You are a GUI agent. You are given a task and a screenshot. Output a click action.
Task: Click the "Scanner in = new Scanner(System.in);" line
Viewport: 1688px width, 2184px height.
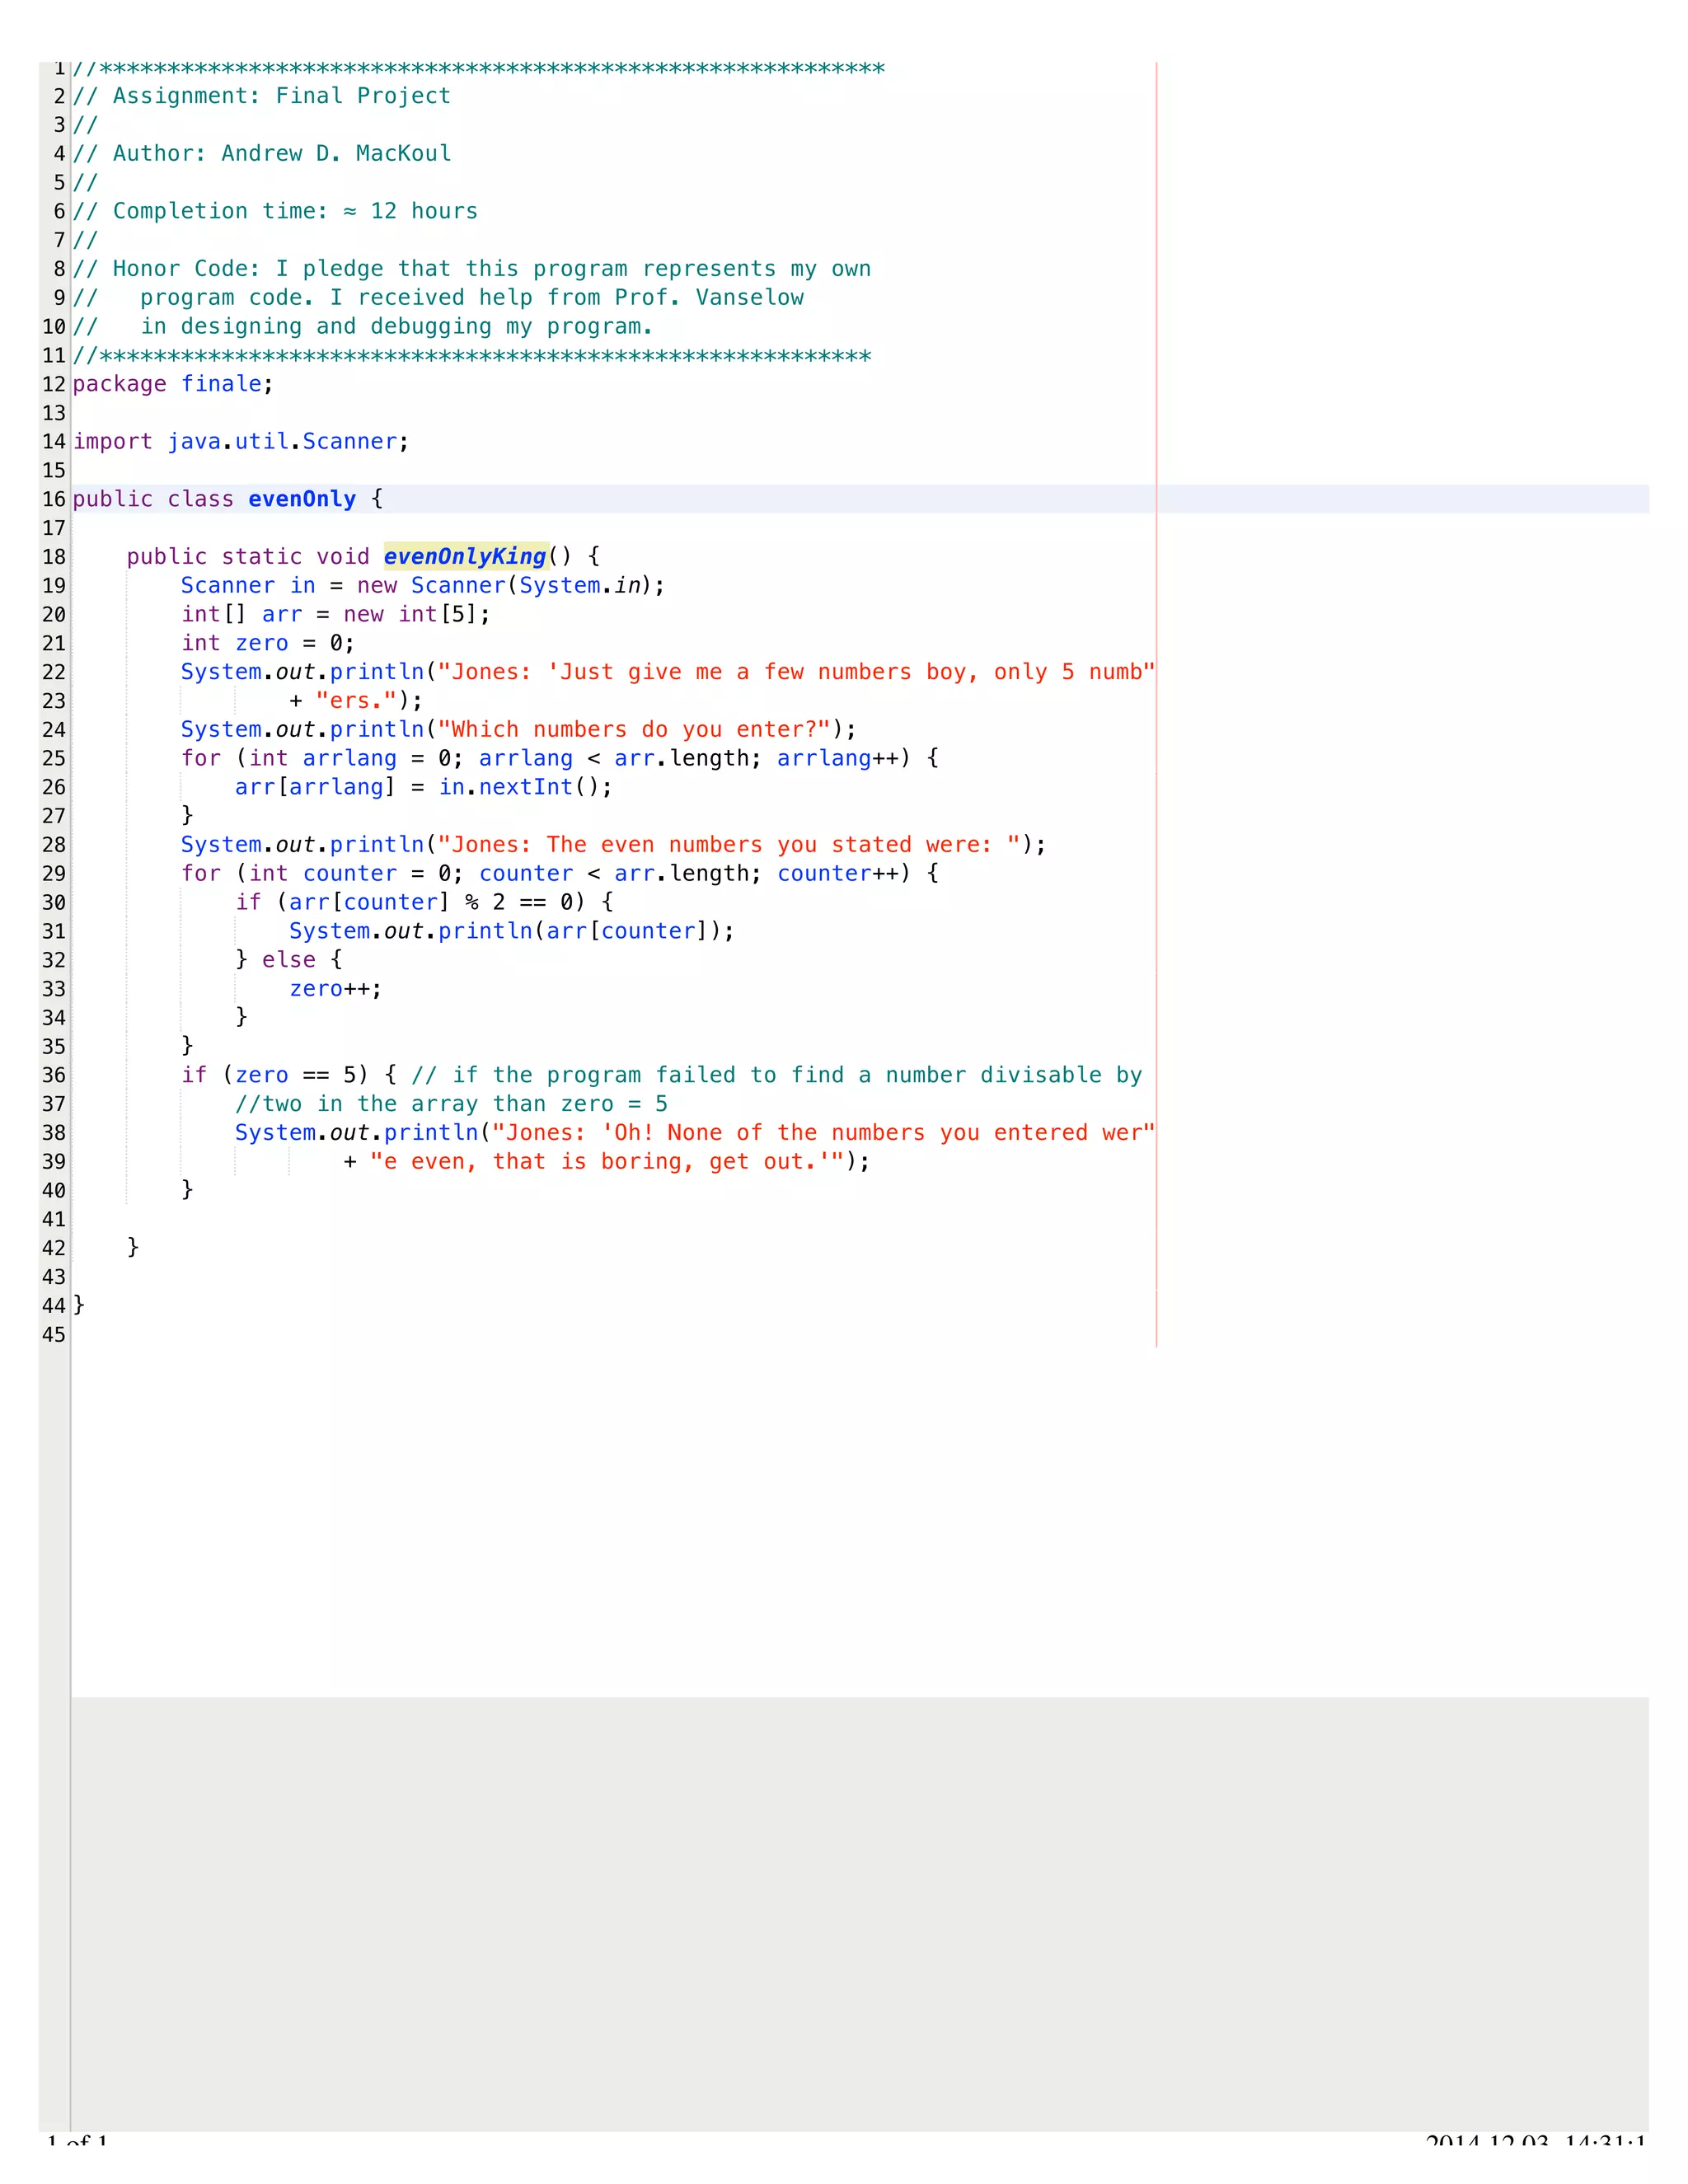click(423, 586)
